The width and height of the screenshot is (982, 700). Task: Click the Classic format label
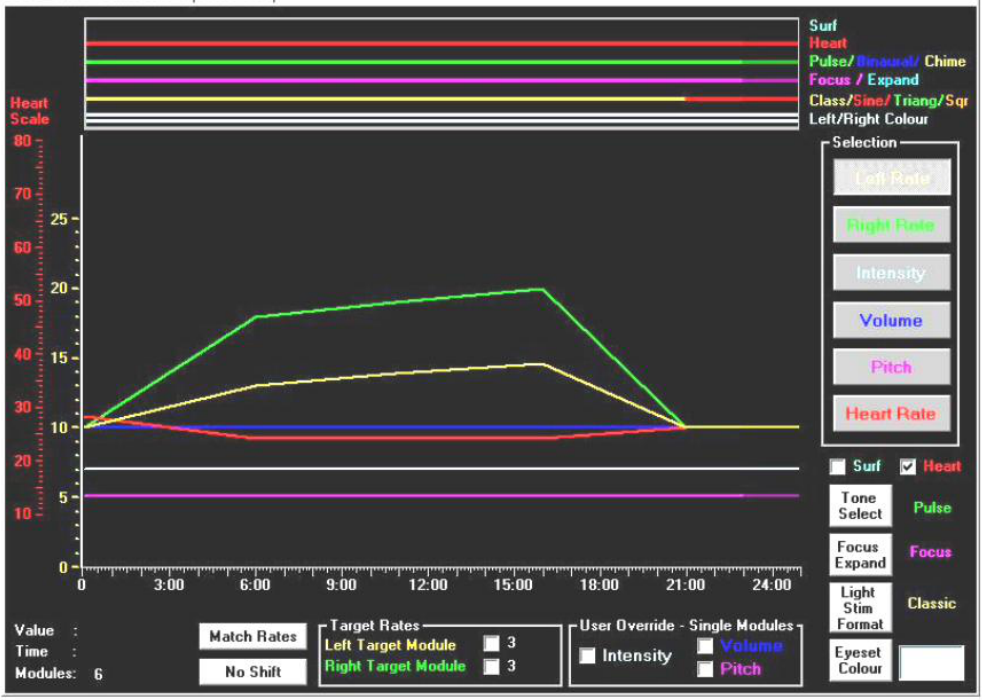pyautogui.click(x=932, y=604)
